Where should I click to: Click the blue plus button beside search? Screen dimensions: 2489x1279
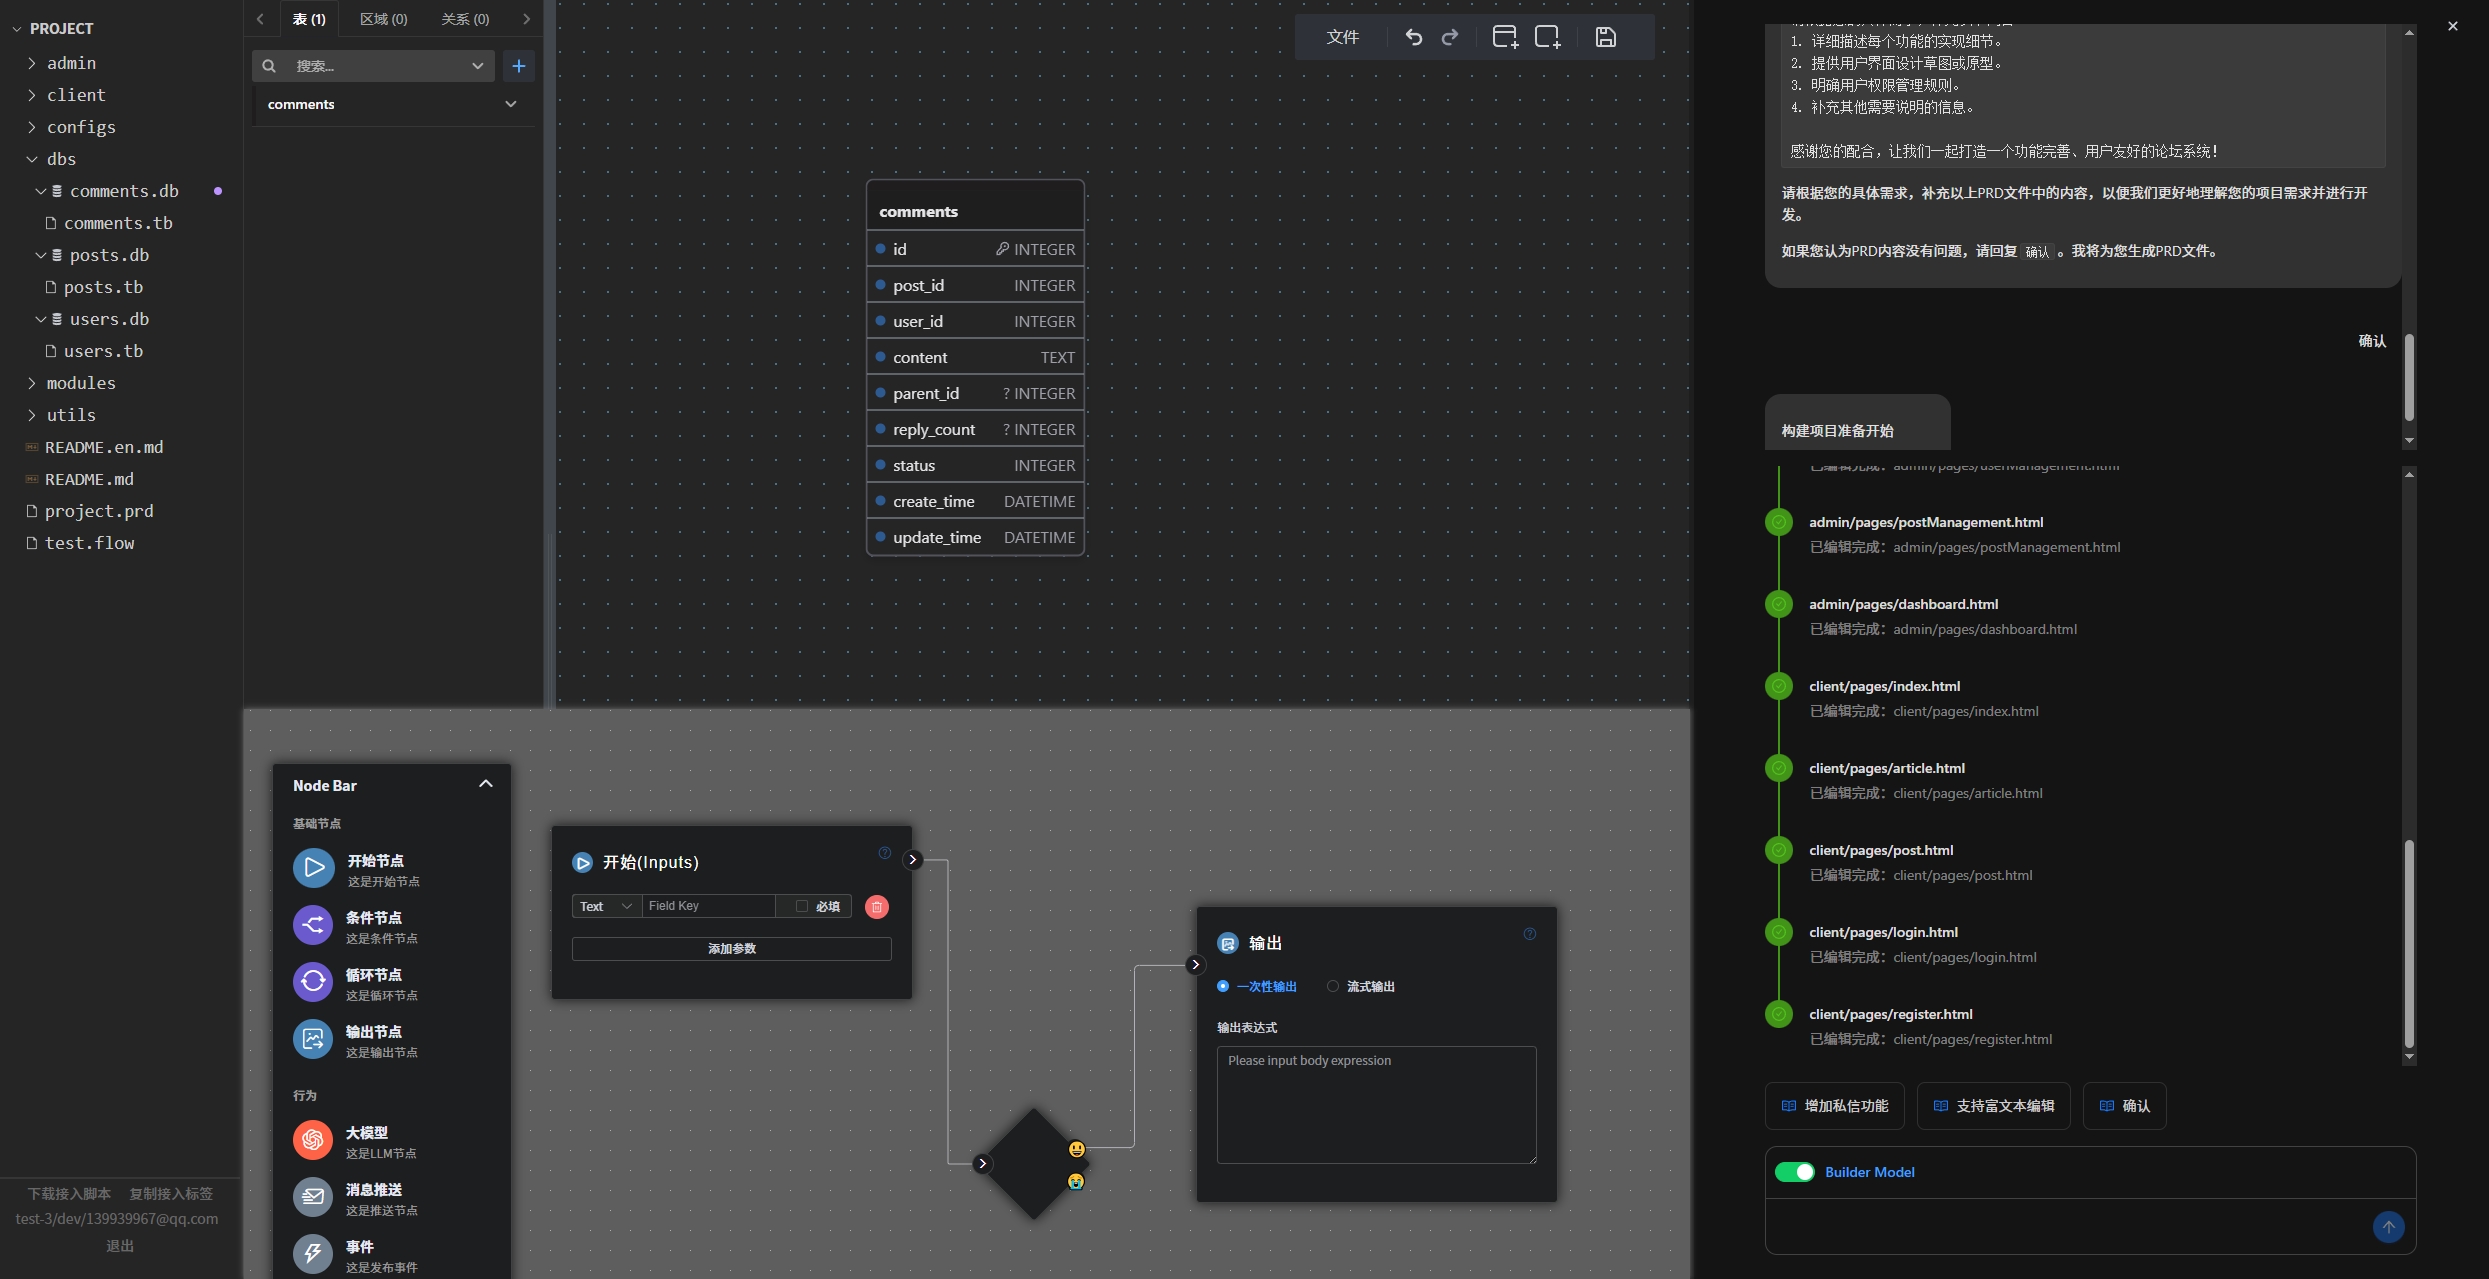click(x=518, y=66)
